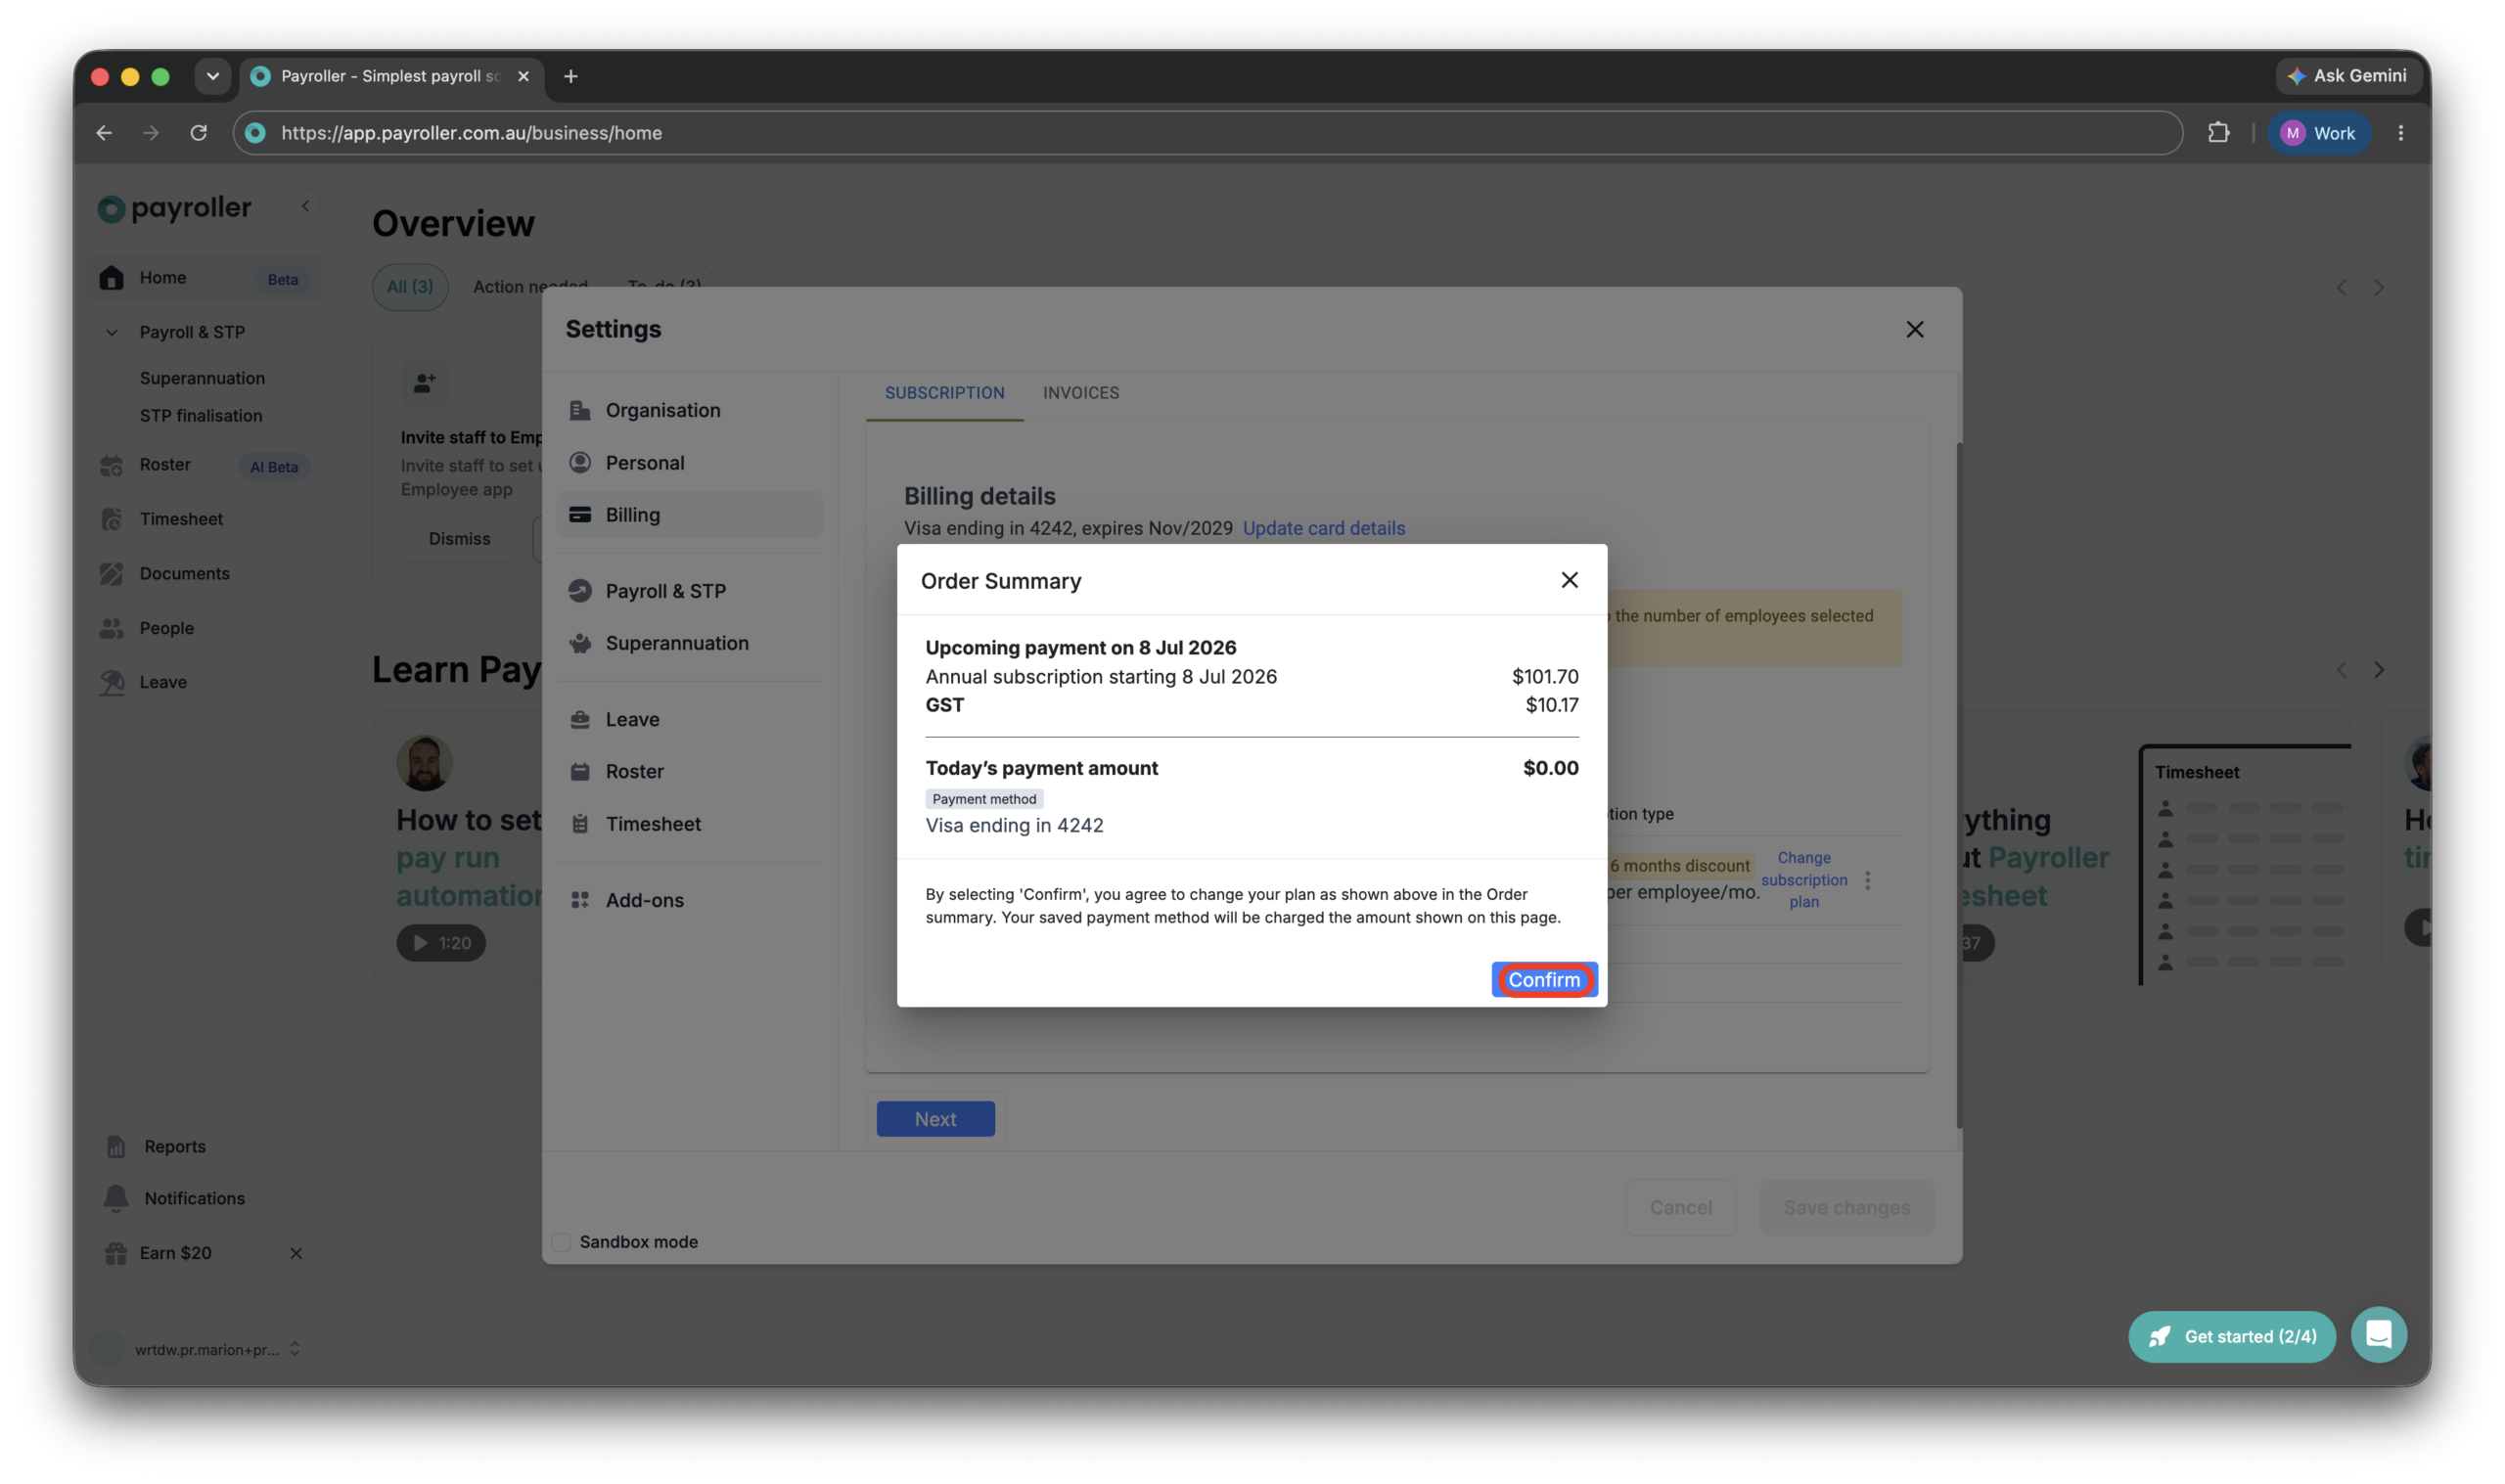Click Cancel in Settings footer
Viewport: 2505px width, 1484px height.
click(1680, 1207)
